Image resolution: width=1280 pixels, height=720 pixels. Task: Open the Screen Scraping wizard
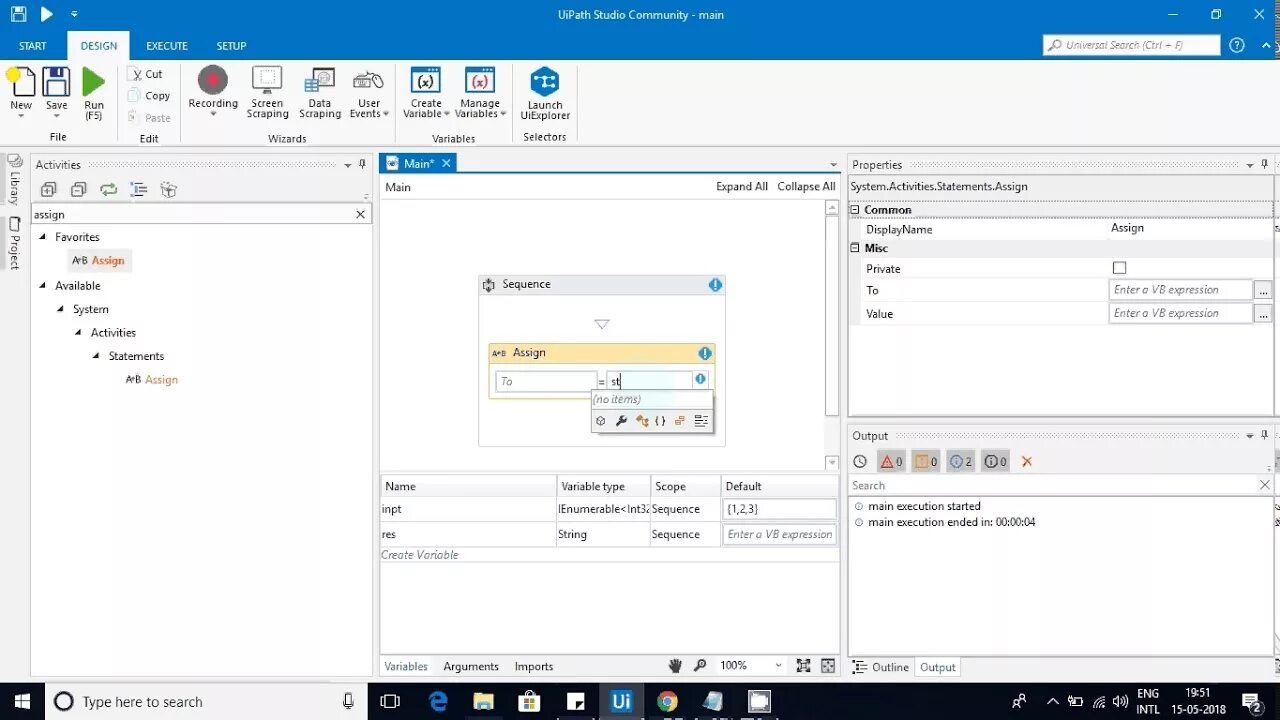pos(267,80)
